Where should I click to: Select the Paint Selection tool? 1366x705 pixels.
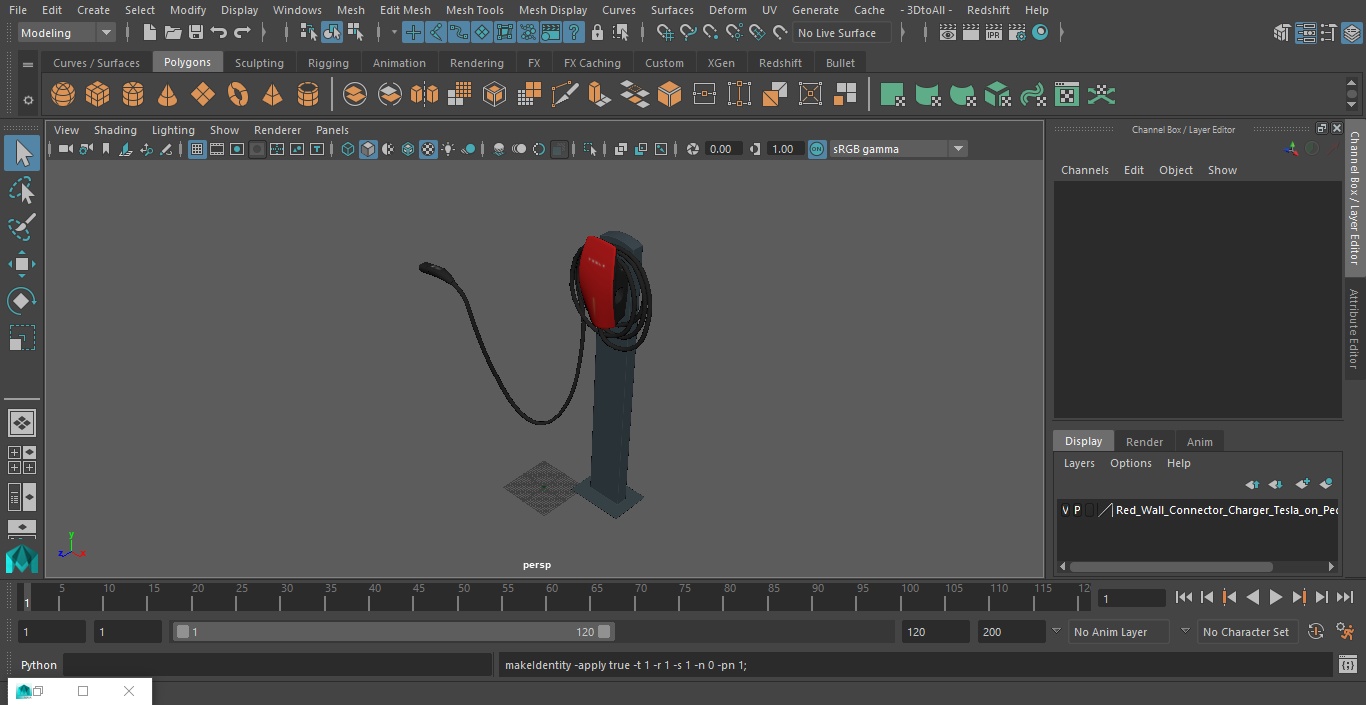tap(21, 226)
